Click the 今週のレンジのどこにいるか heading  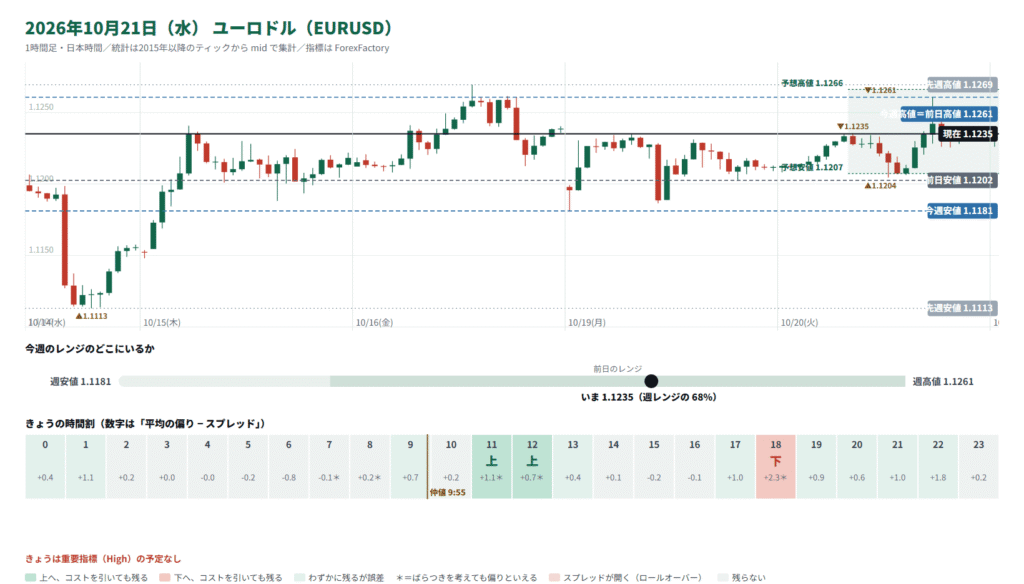tap(90, 349)
